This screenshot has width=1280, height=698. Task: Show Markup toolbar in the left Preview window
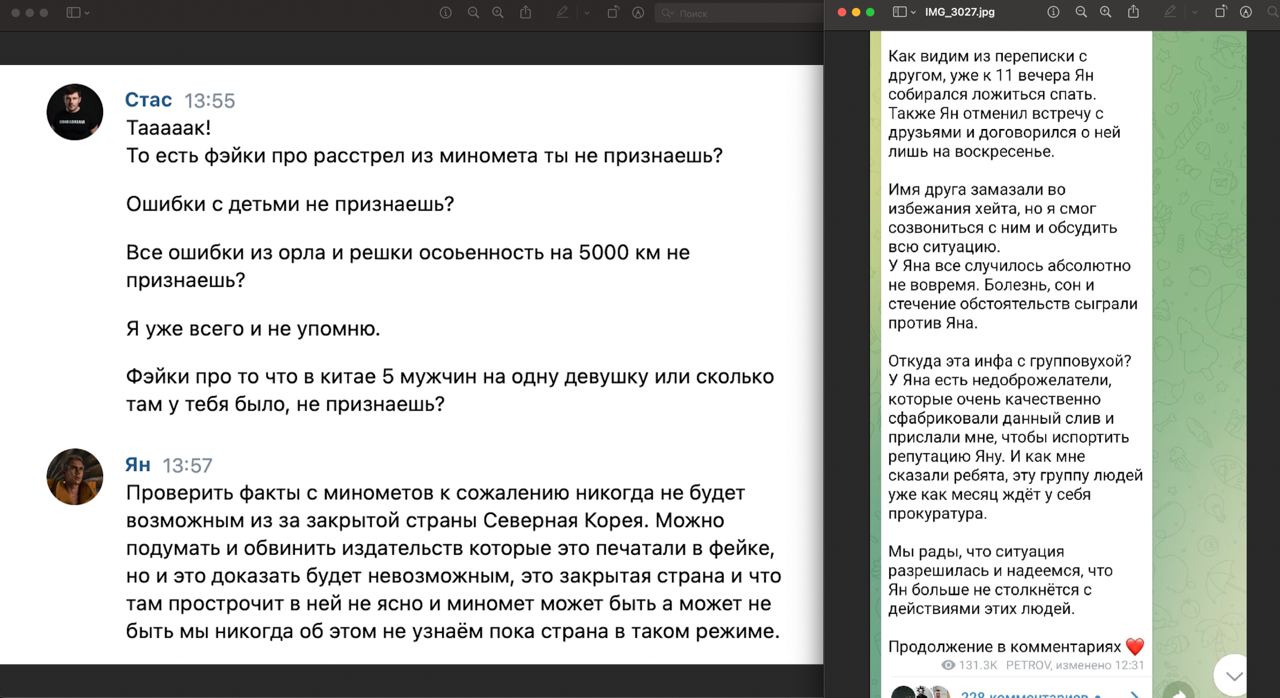(638, 13)
